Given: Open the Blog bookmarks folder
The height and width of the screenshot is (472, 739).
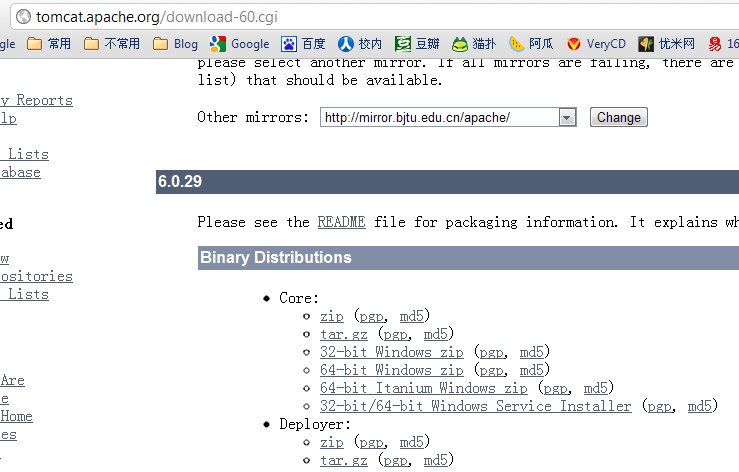Looking at the screenshot, I should [176, 44].
